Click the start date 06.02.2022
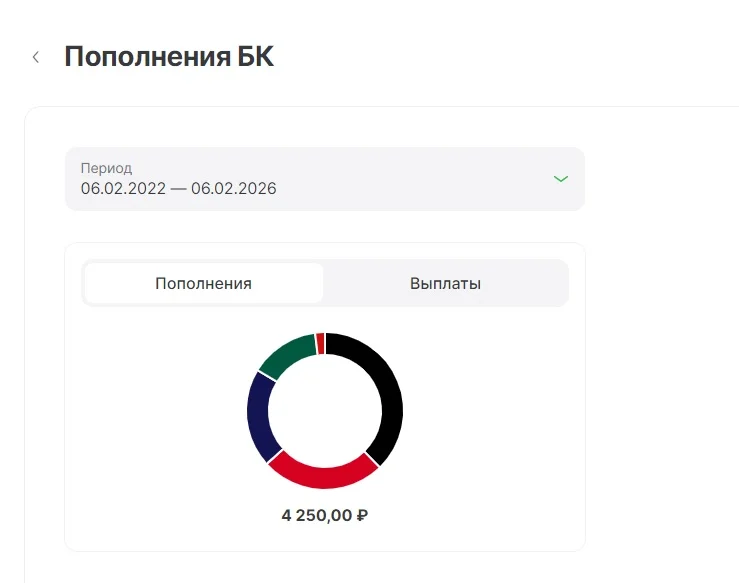Image resolution: width=739 pixels, height=583 pixels. click(123, 189)
